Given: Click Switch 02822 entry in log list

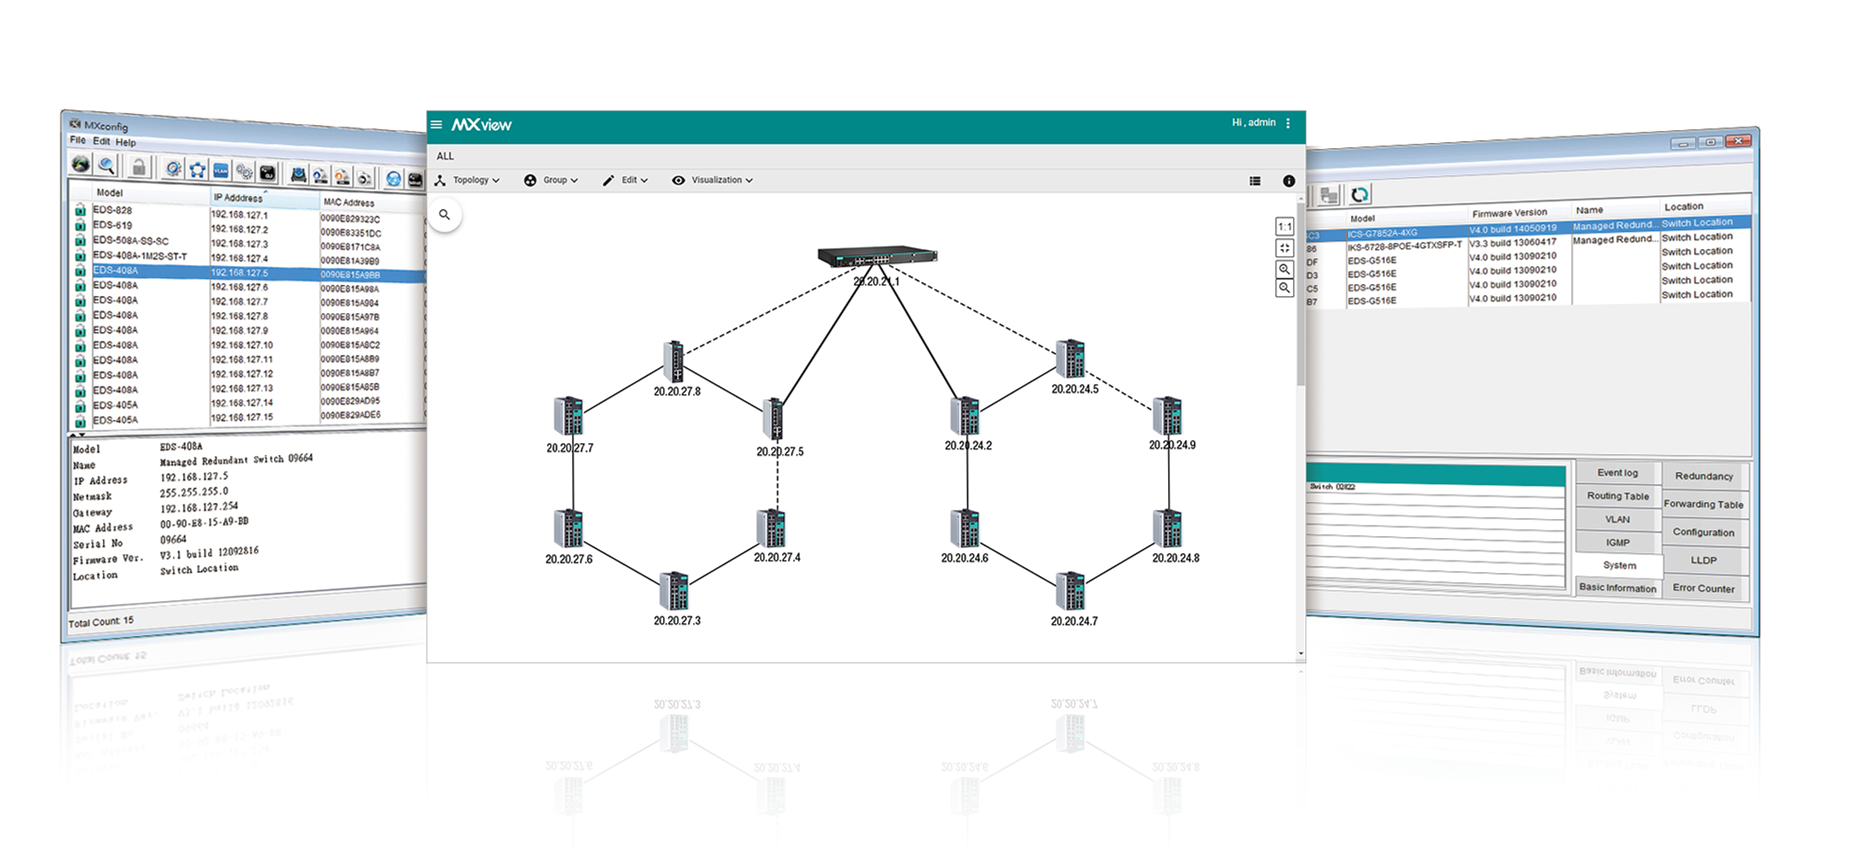Looking at the screenshot, I should (x=1333, y=487).
